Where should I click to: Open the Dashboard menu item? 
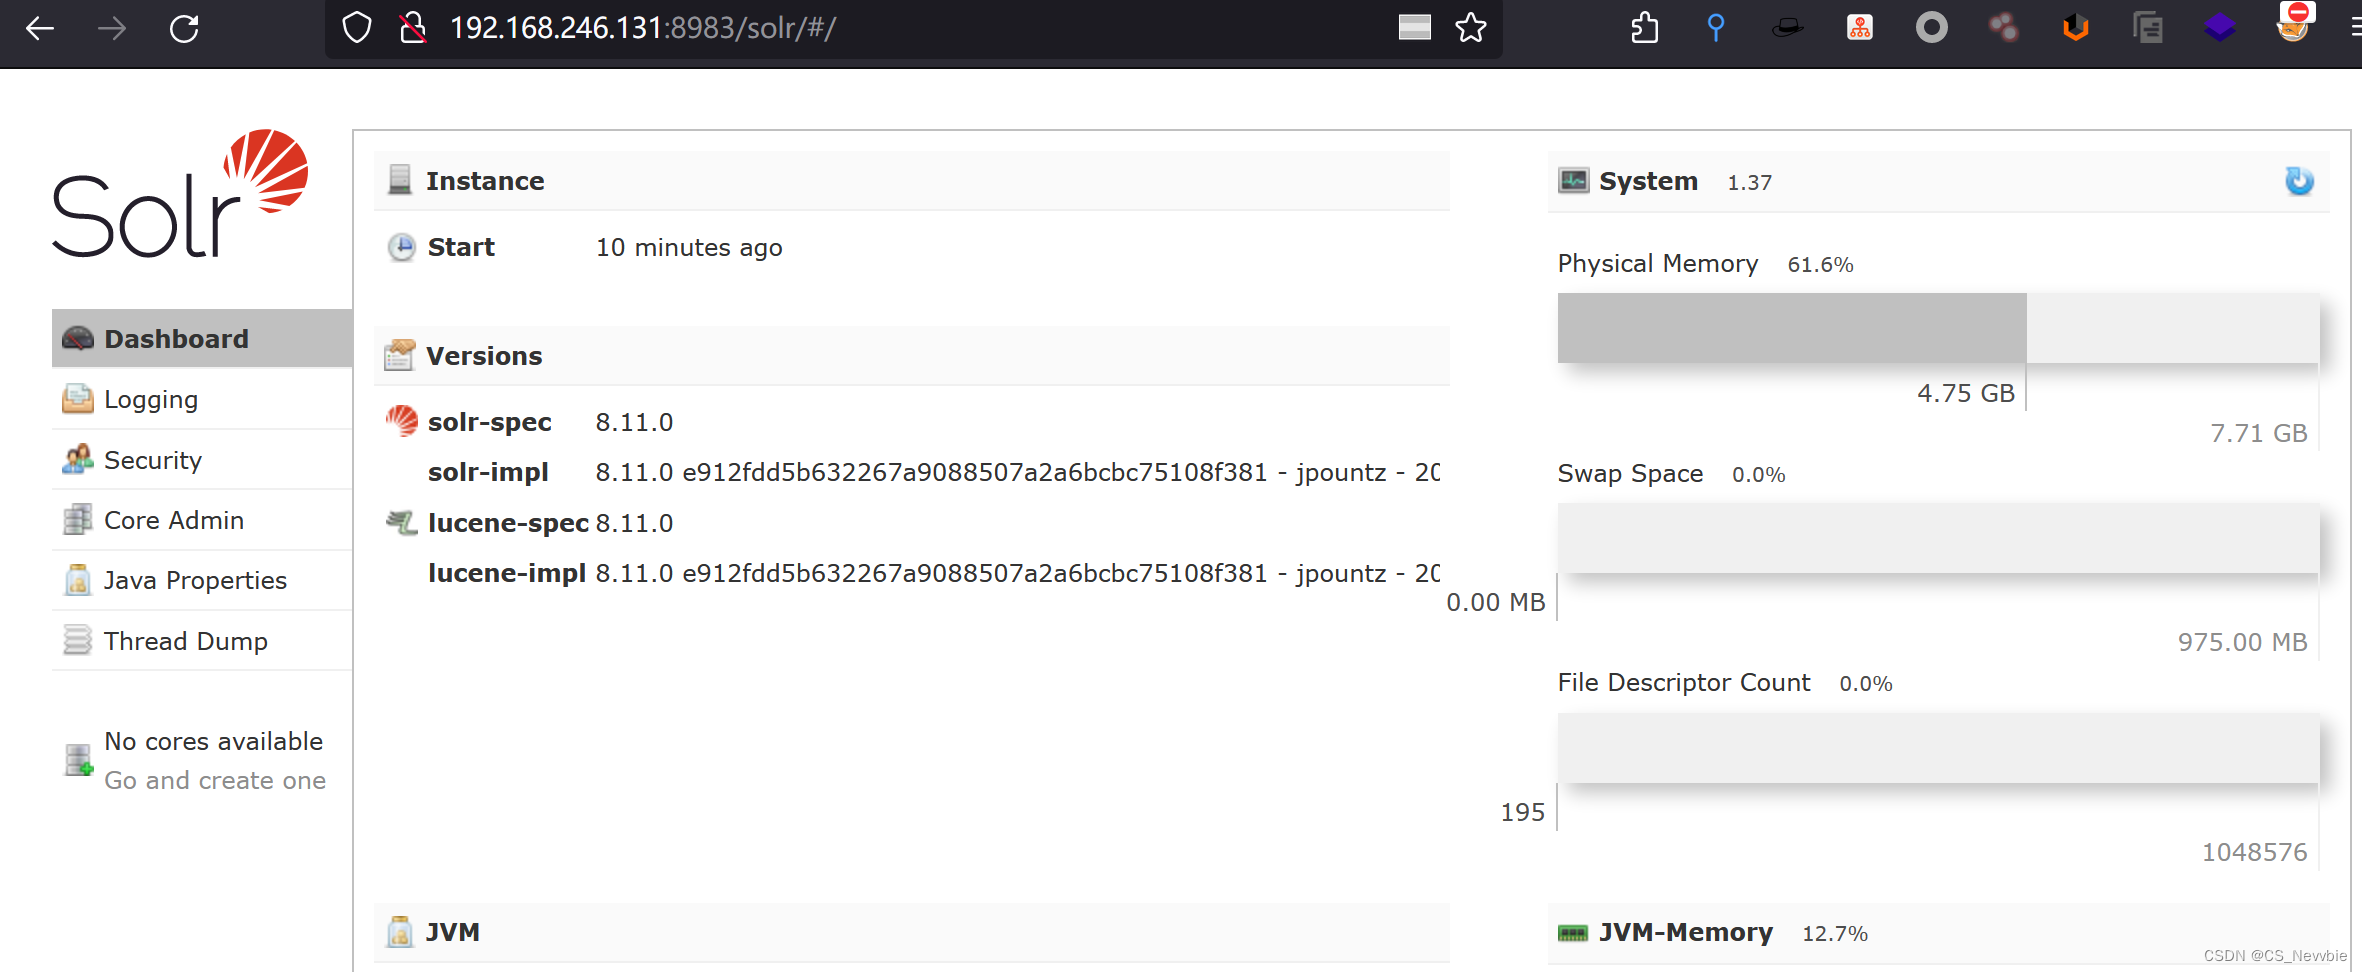coord(202,338)
